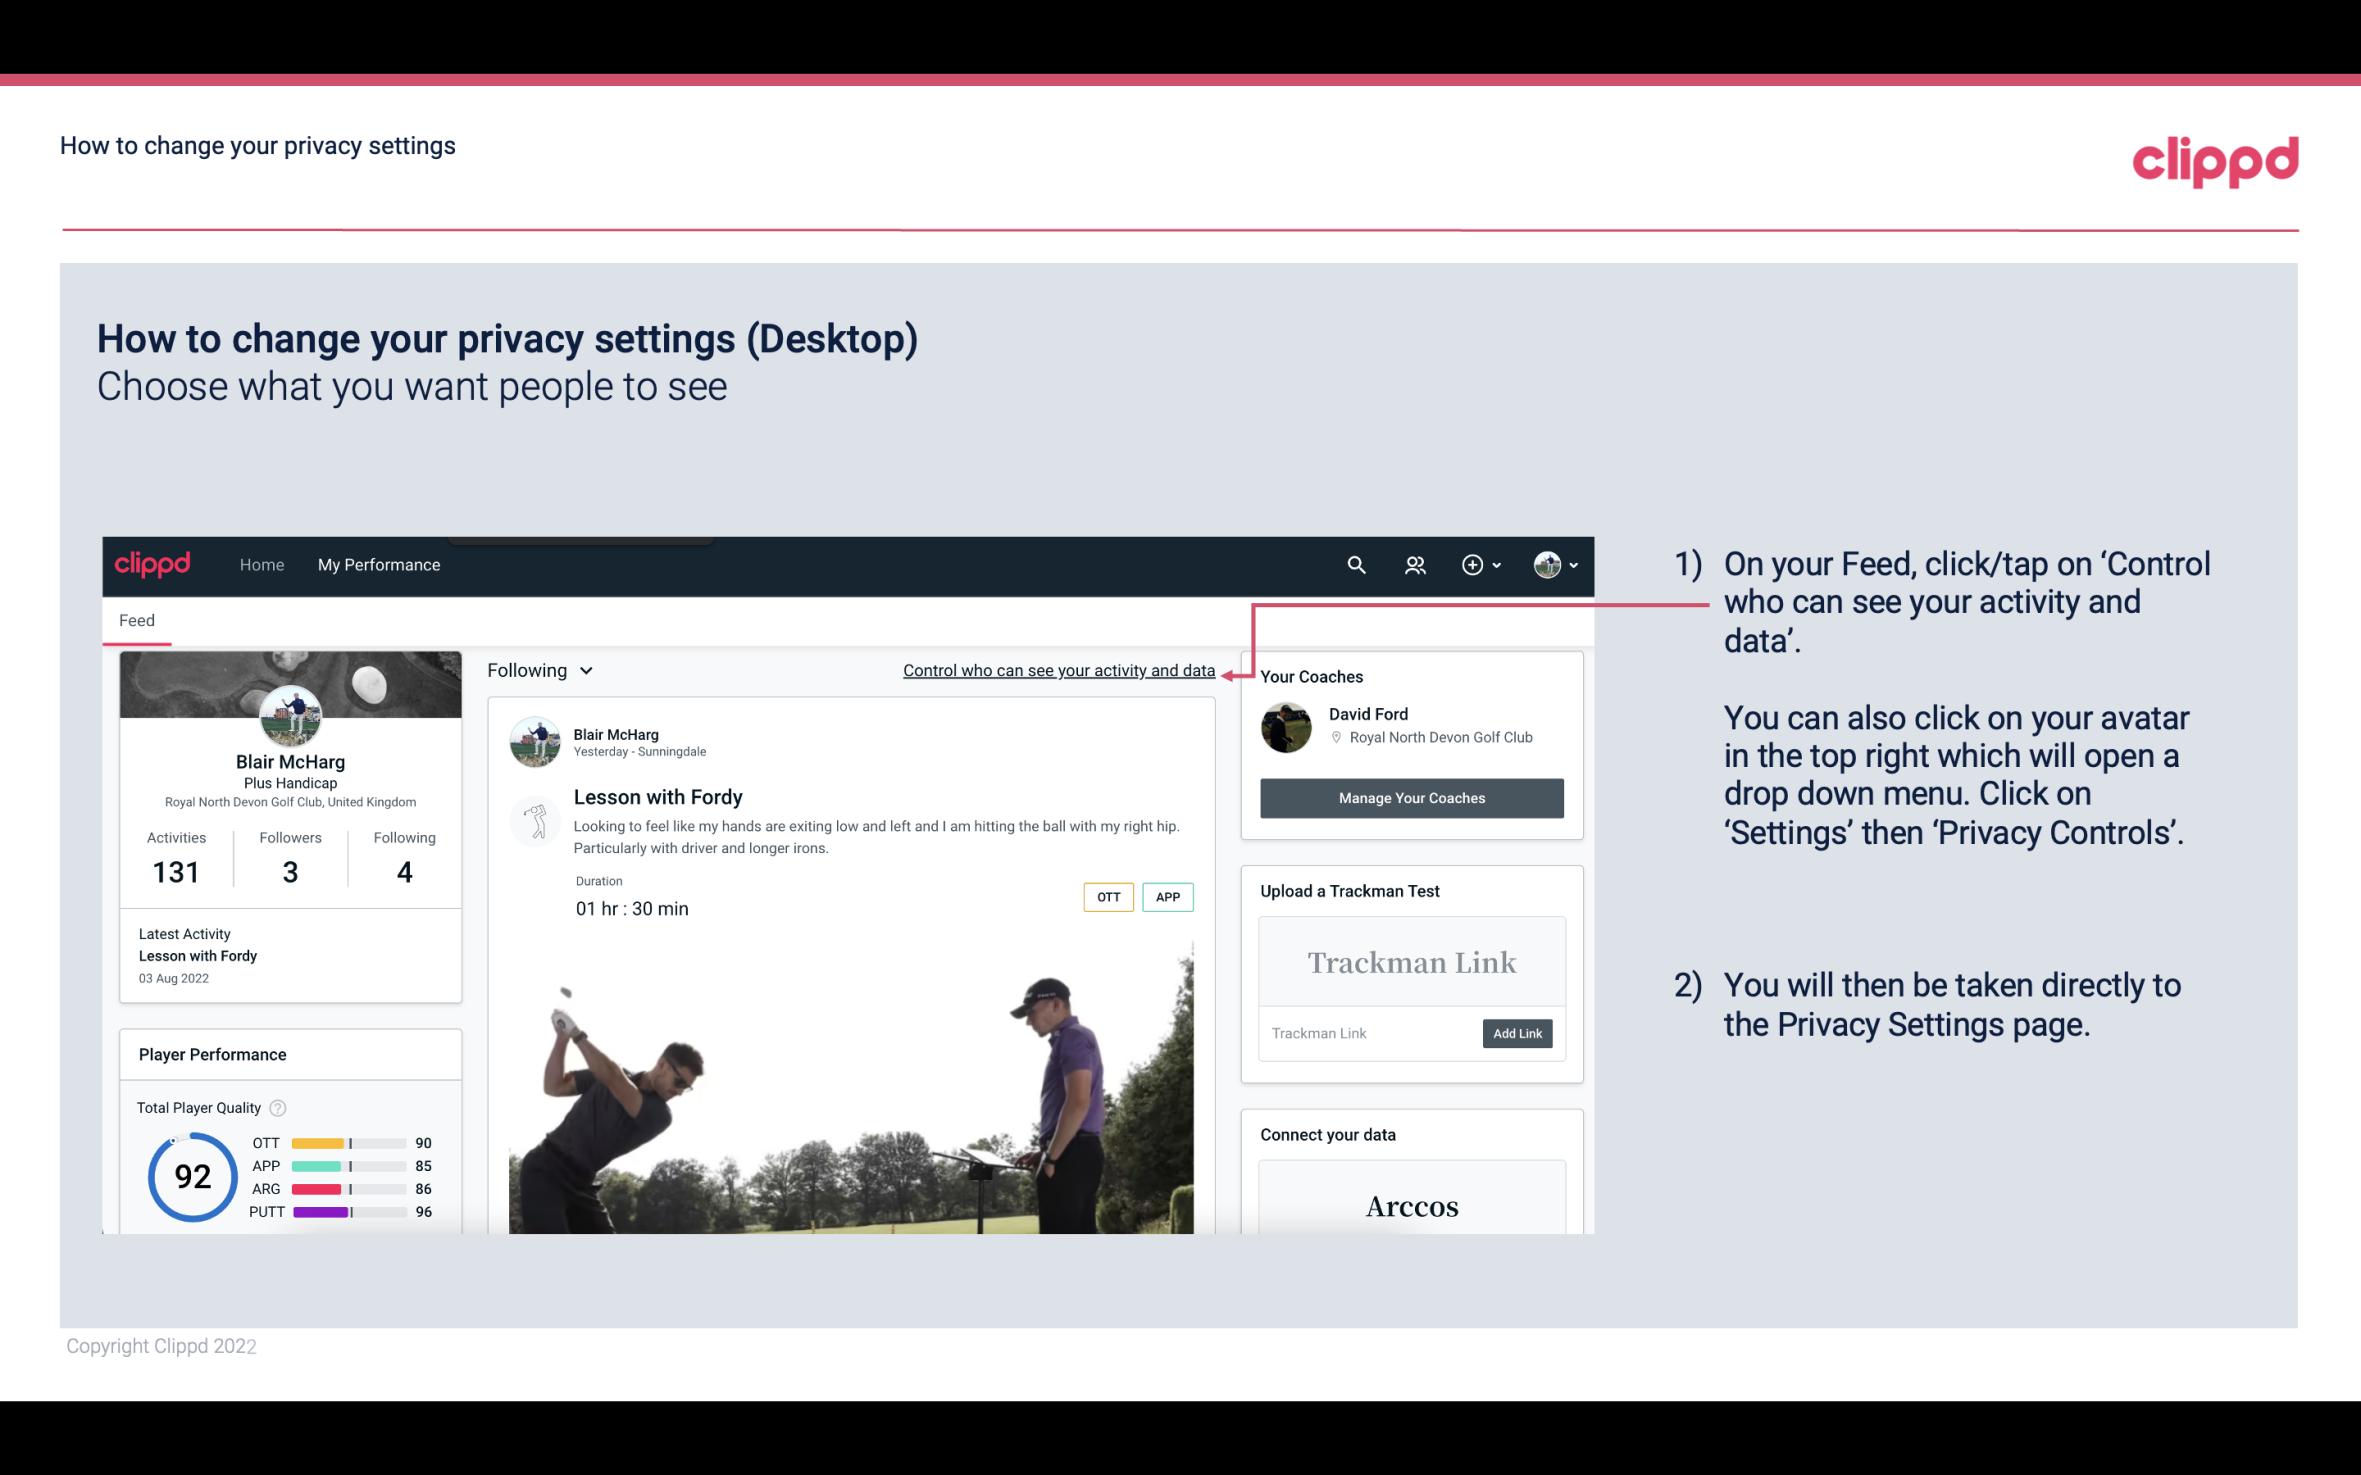This screenshot has height=1475, width=2361.
Task: Open the Home menu item
Action: (x=260, y=564)
